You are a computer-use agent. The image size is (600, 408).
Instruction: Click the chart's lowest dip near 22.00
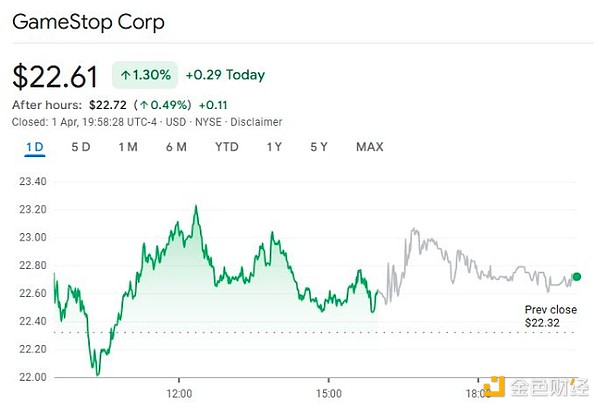pos(97,374)
